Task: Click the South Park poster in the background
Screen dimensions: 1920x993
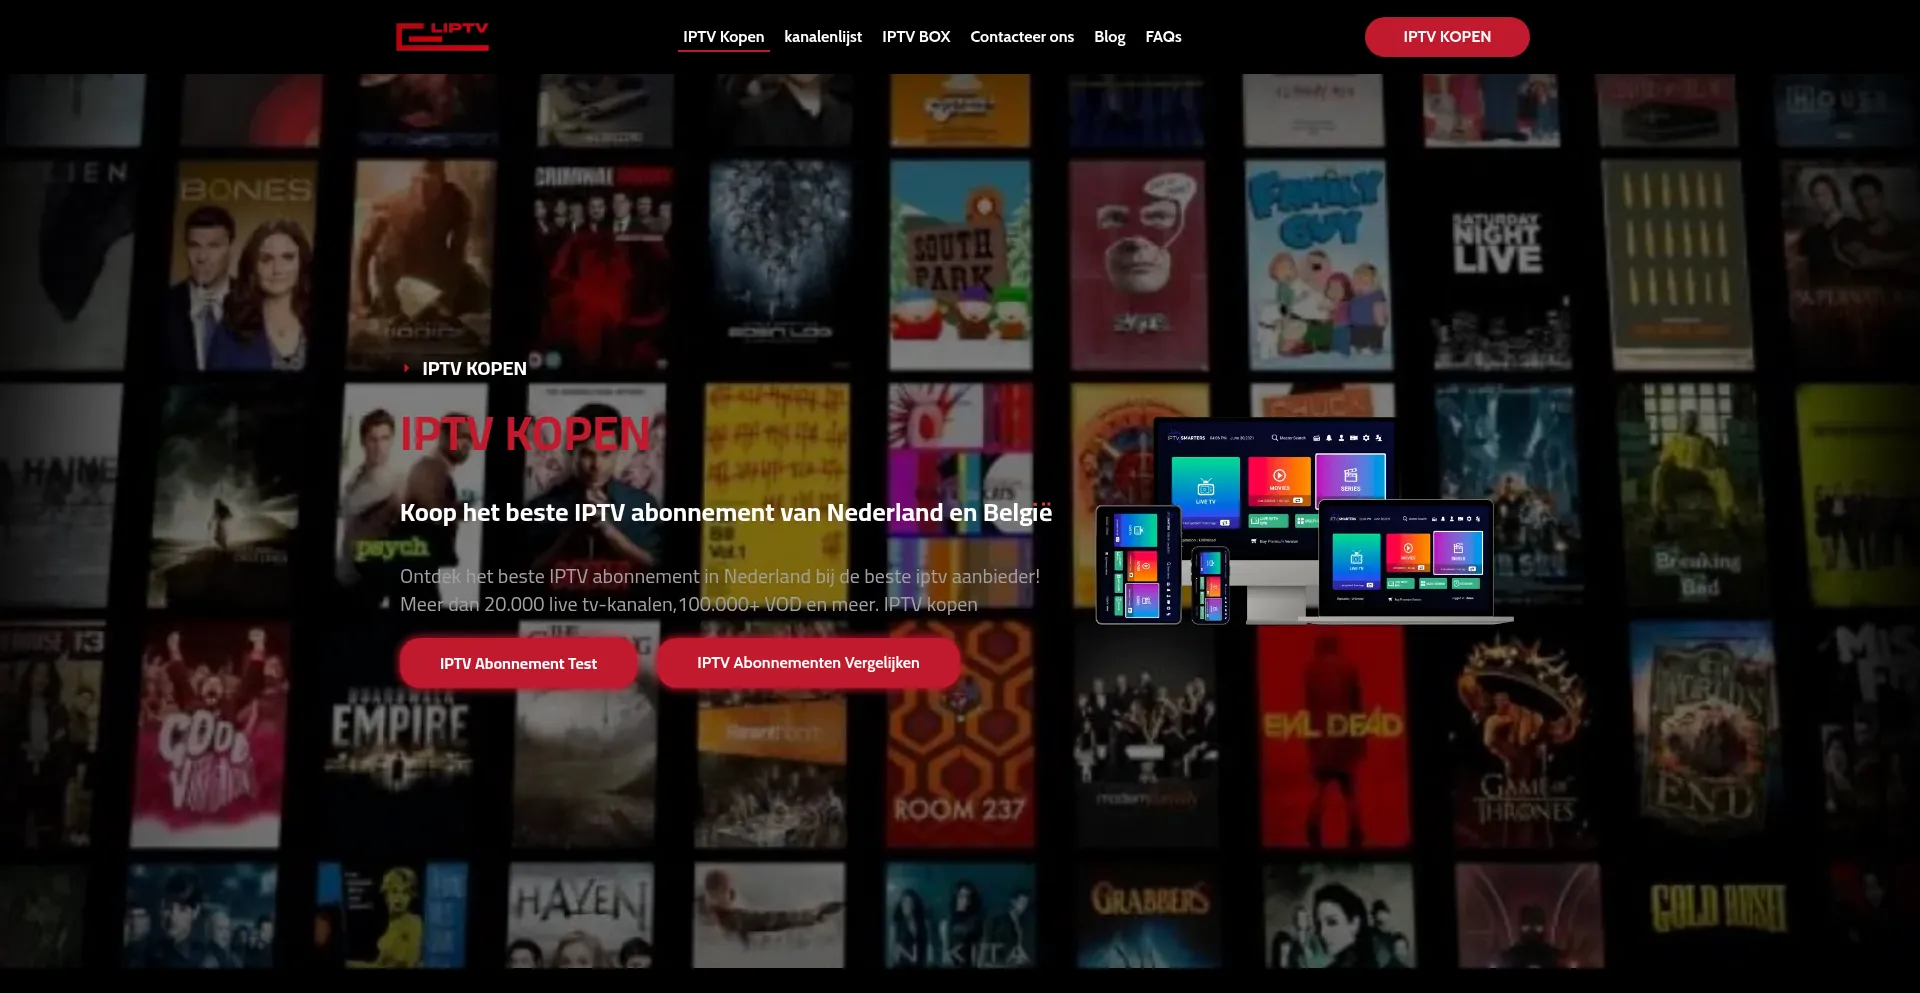Action: (x=959, y=264)
